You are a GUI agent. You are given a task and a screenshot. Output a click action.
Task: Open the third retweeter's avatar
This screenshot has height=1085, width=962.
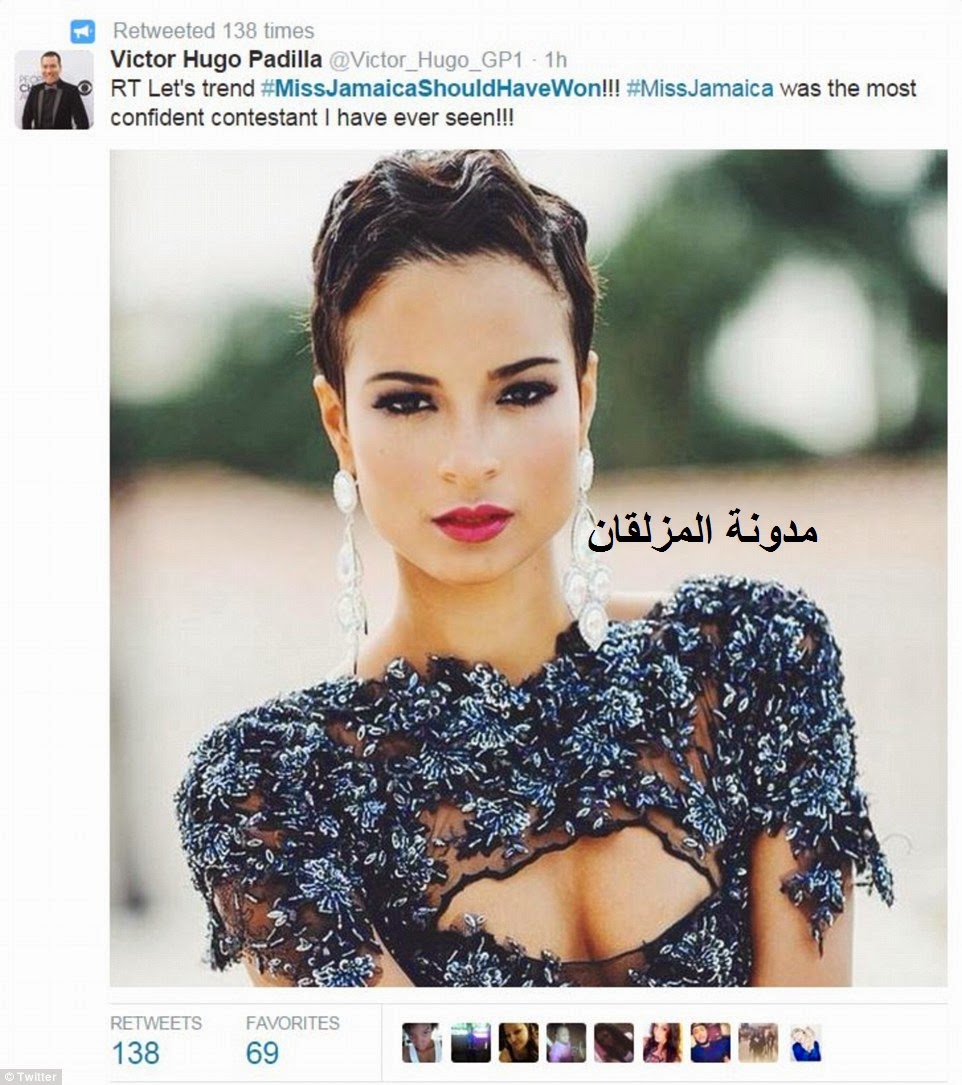518,1043
